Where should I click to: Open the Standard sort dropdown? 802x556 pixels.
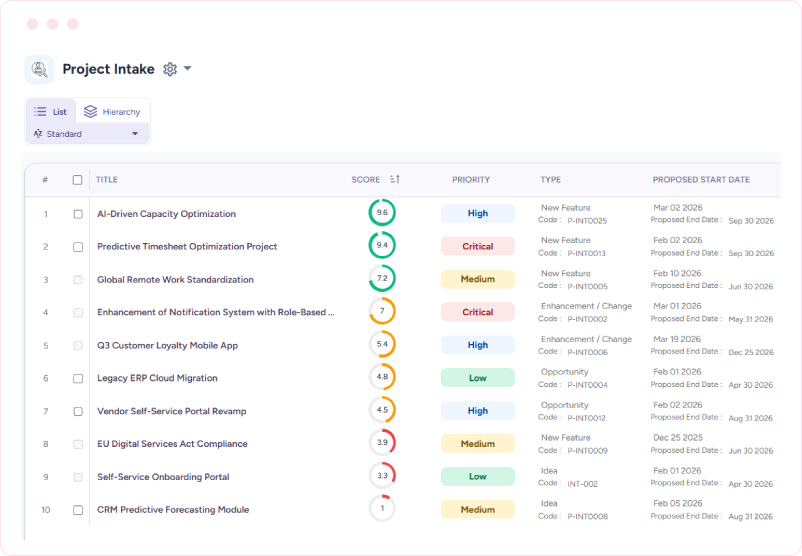pyautogui.click(x=86, y=134)
